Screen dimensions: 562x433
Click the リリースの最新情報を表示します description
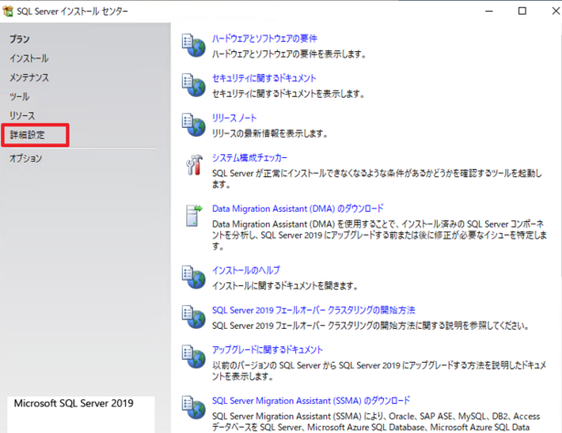tap(270, 134)
